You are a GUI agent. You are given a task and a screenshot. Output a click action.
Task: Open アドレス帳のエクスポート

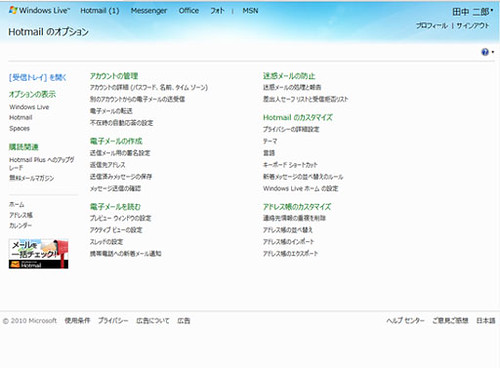point(290,254)
